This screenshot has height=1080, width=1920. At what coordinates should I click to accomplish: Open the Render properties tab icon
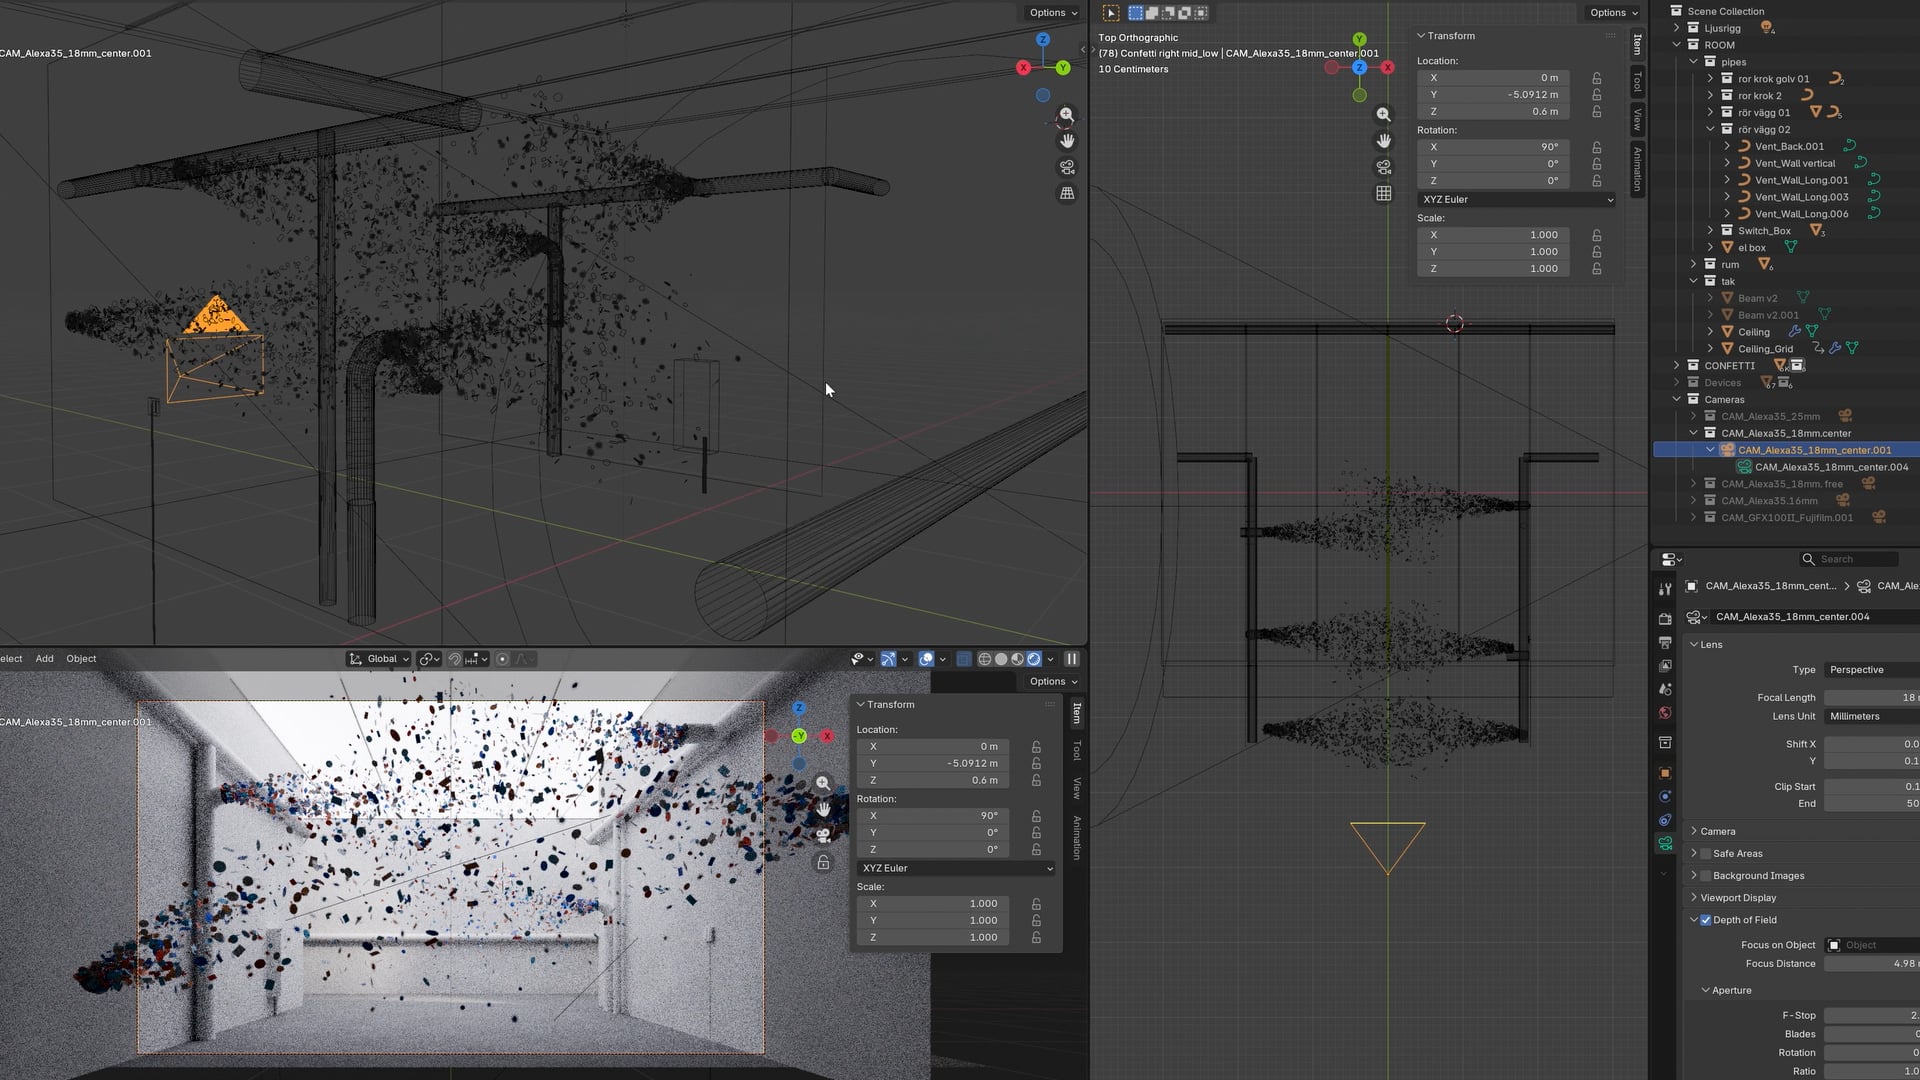pos(1665,619)
